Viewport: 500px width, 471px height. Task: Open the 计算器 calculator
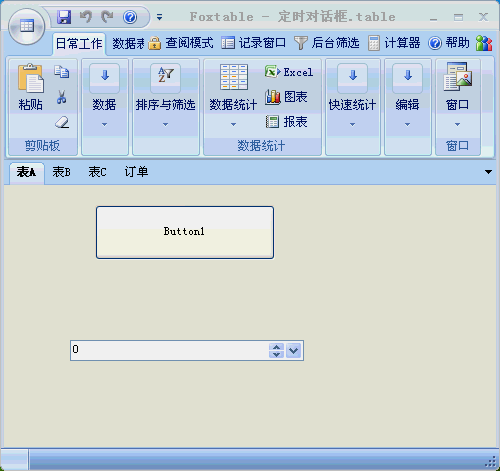click(394, 43)
